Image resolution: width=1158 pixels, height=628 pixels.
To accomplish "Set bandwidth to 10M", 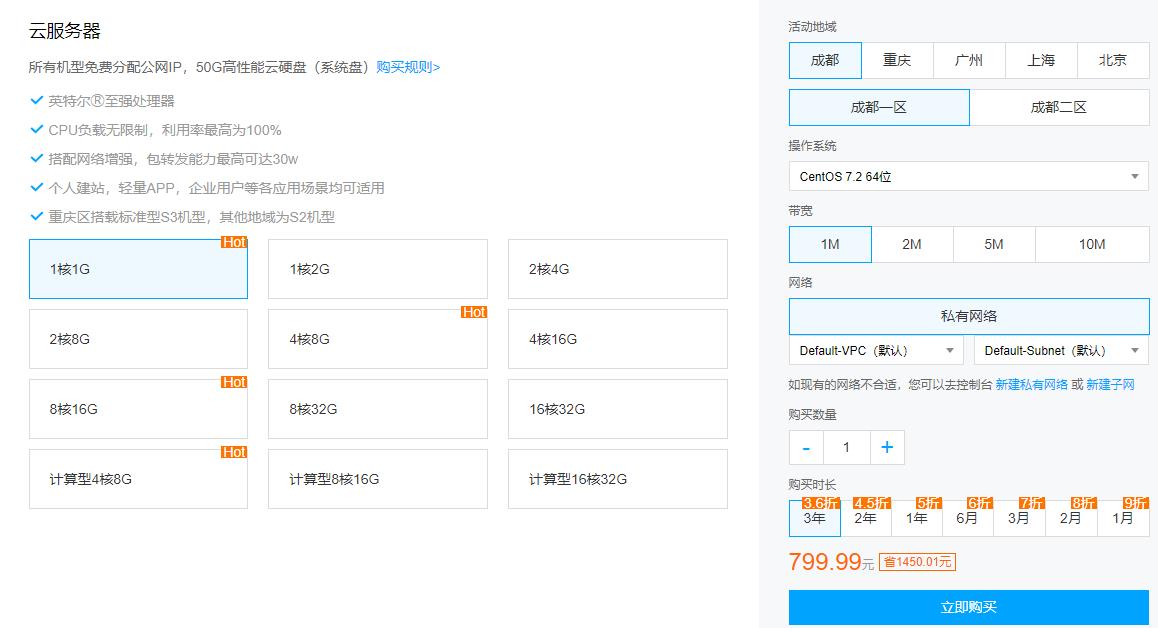I will [1092, 245].
